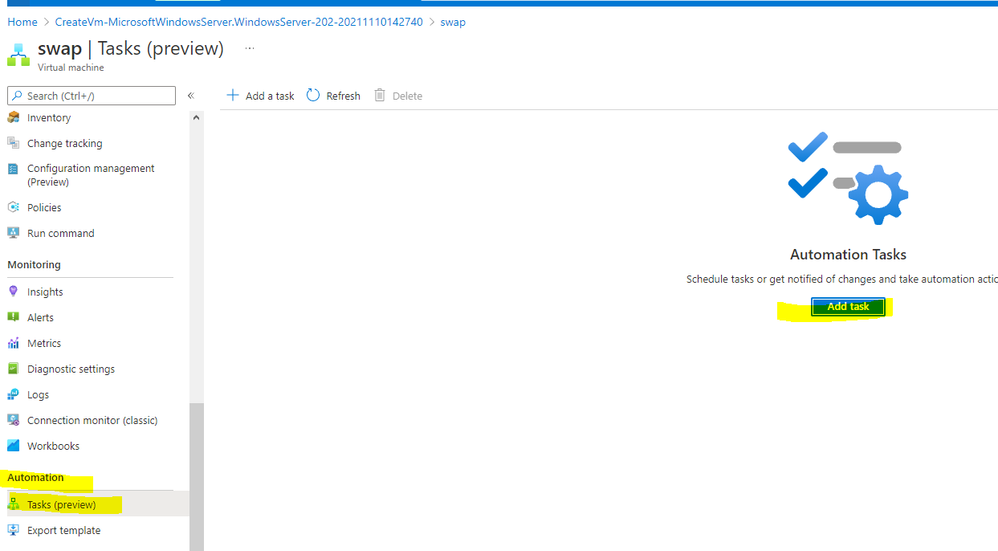Click the sidebar scrollbar thumb
This screenshot has height=551, width=998.
tap(197, 477)
